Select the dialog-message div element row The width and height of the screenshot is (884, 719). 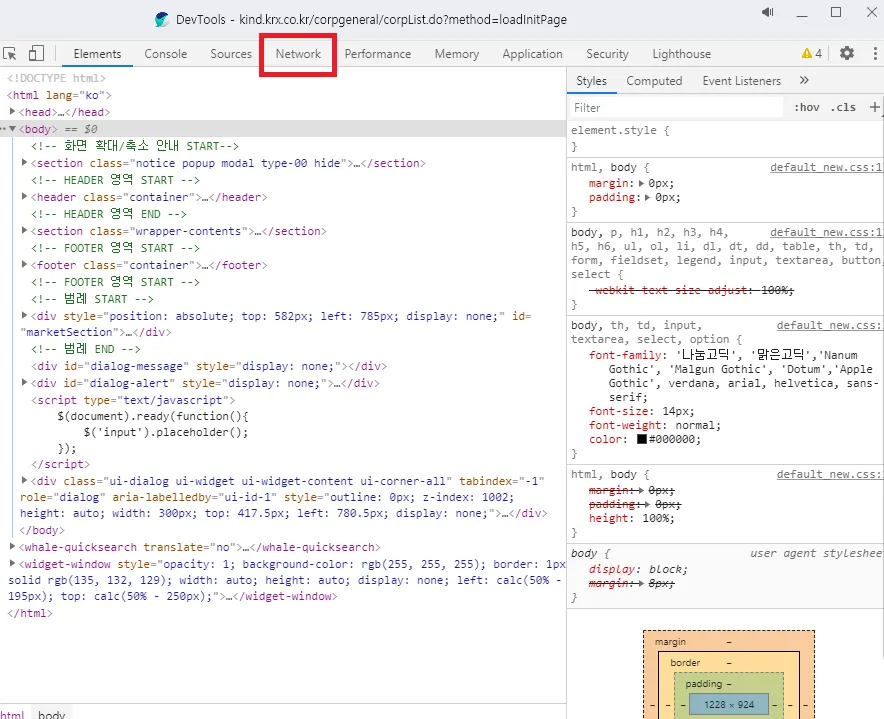209,366
